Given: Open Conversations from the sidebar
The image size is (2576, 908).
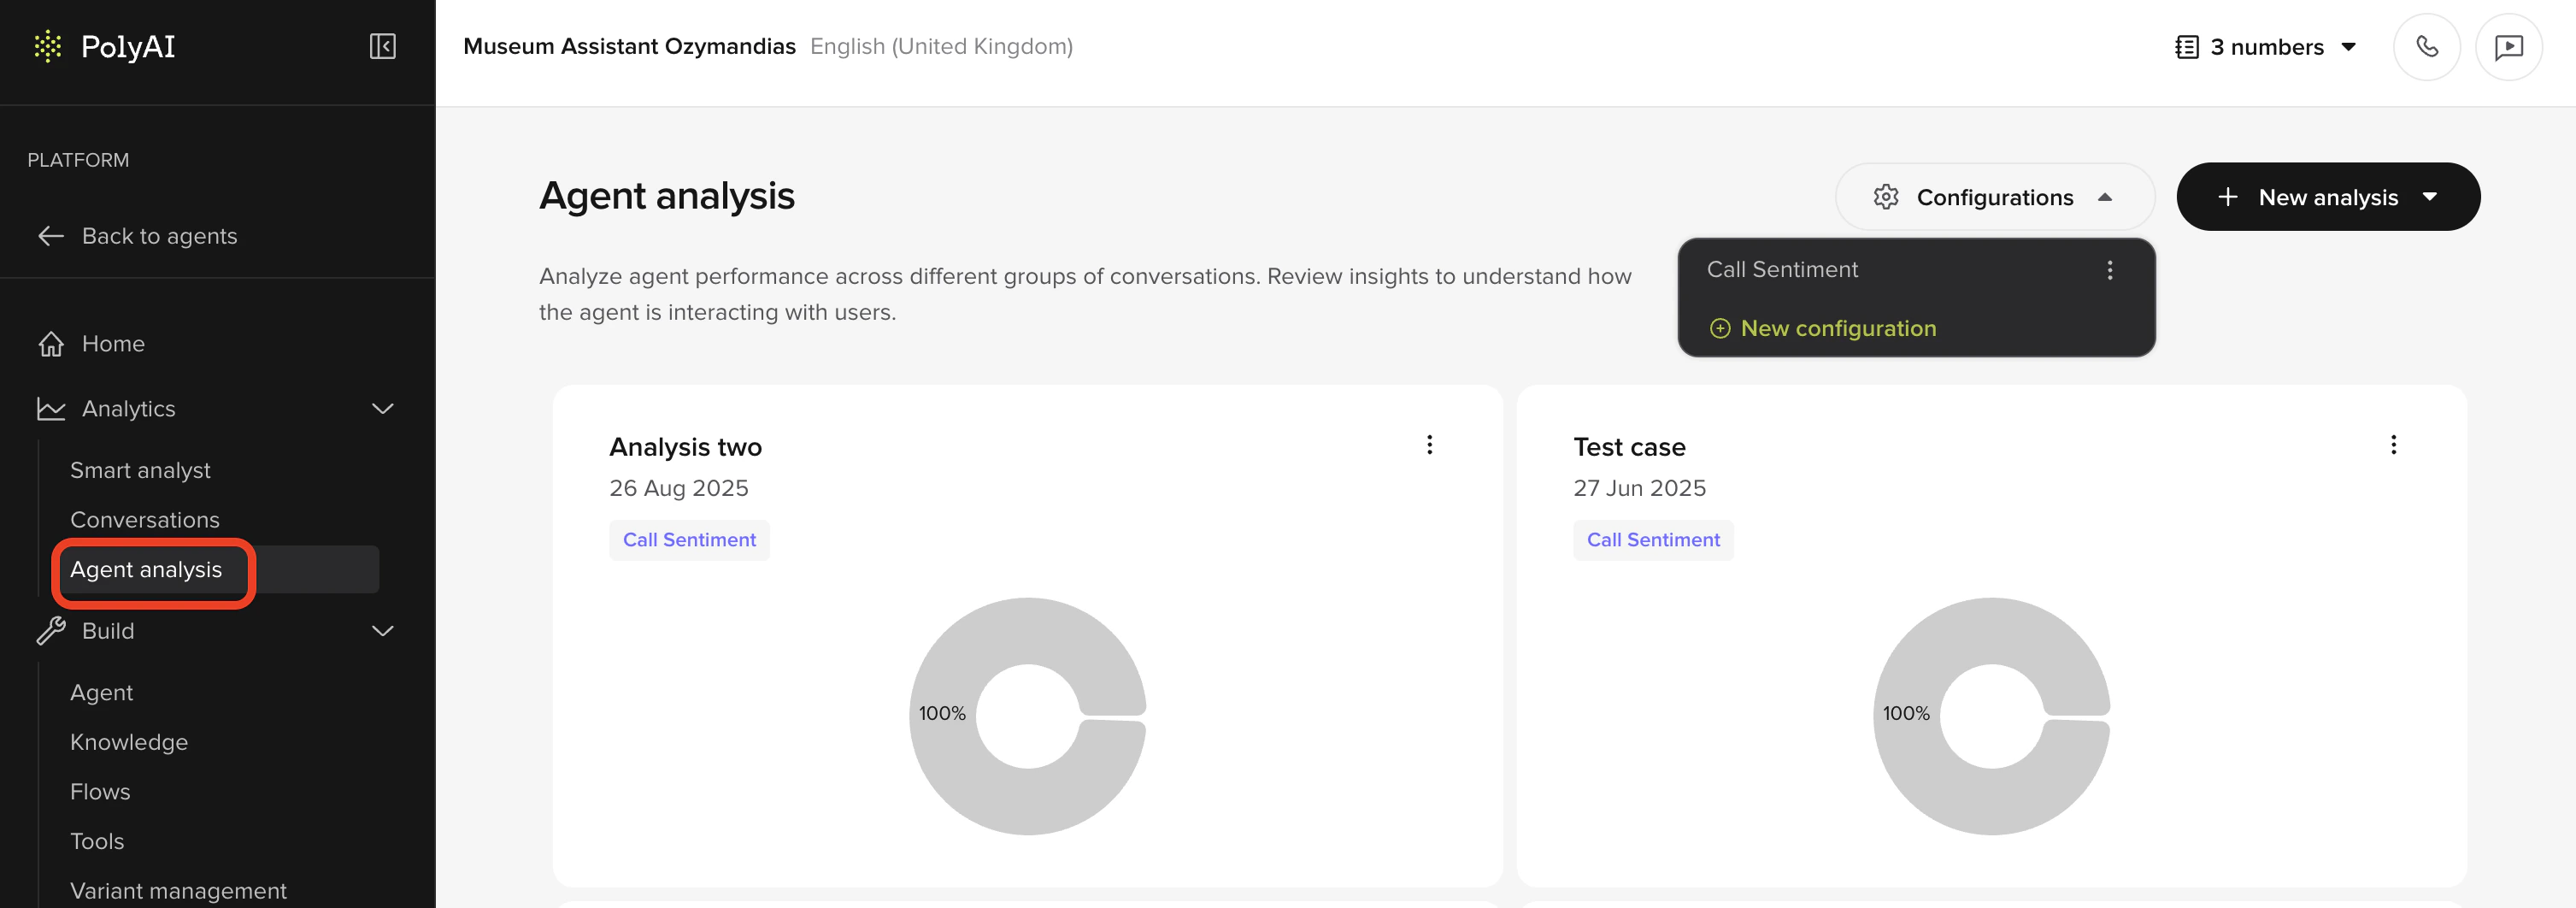Looking at the screenshot, I should (145, 519).
